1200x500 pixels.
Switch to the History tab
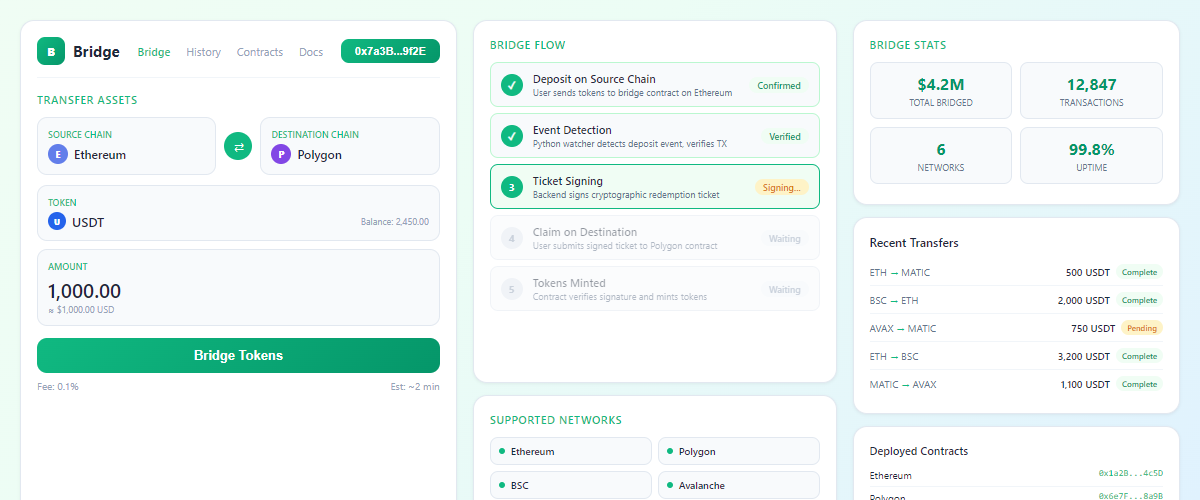point(203,52)
